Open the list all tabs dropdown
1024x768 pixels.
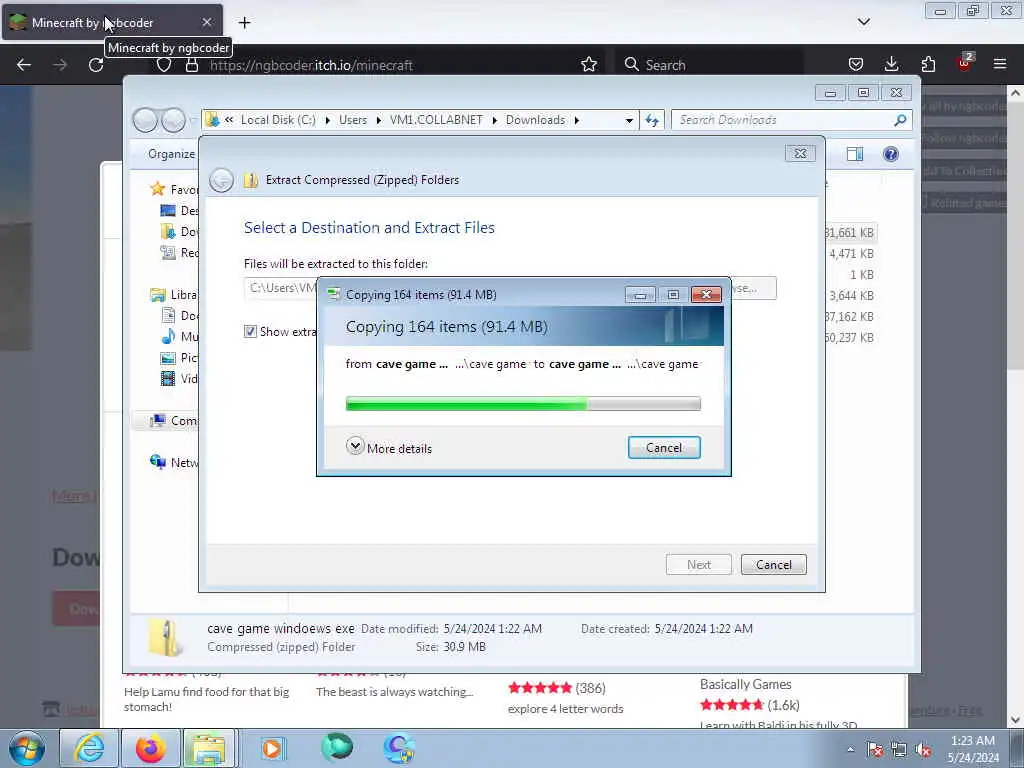[863, 22]
